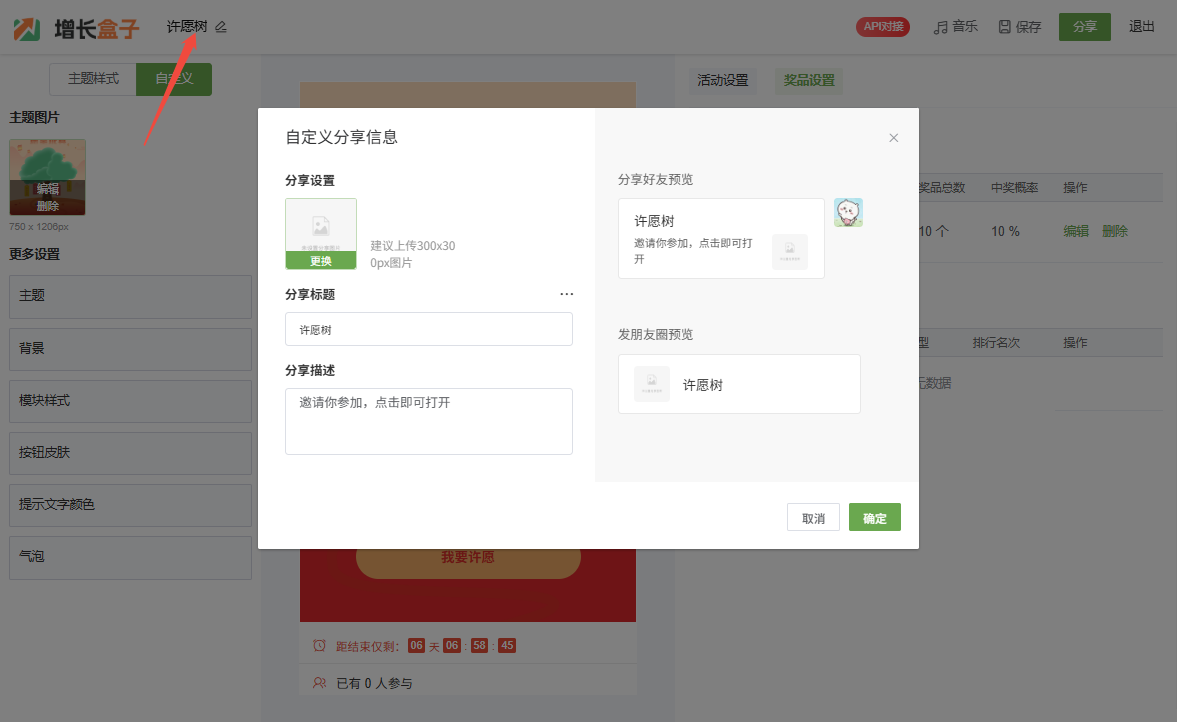Click 更换 to replace share image
The height and width of the screenshot is (722, 1177).
point(320,261)
